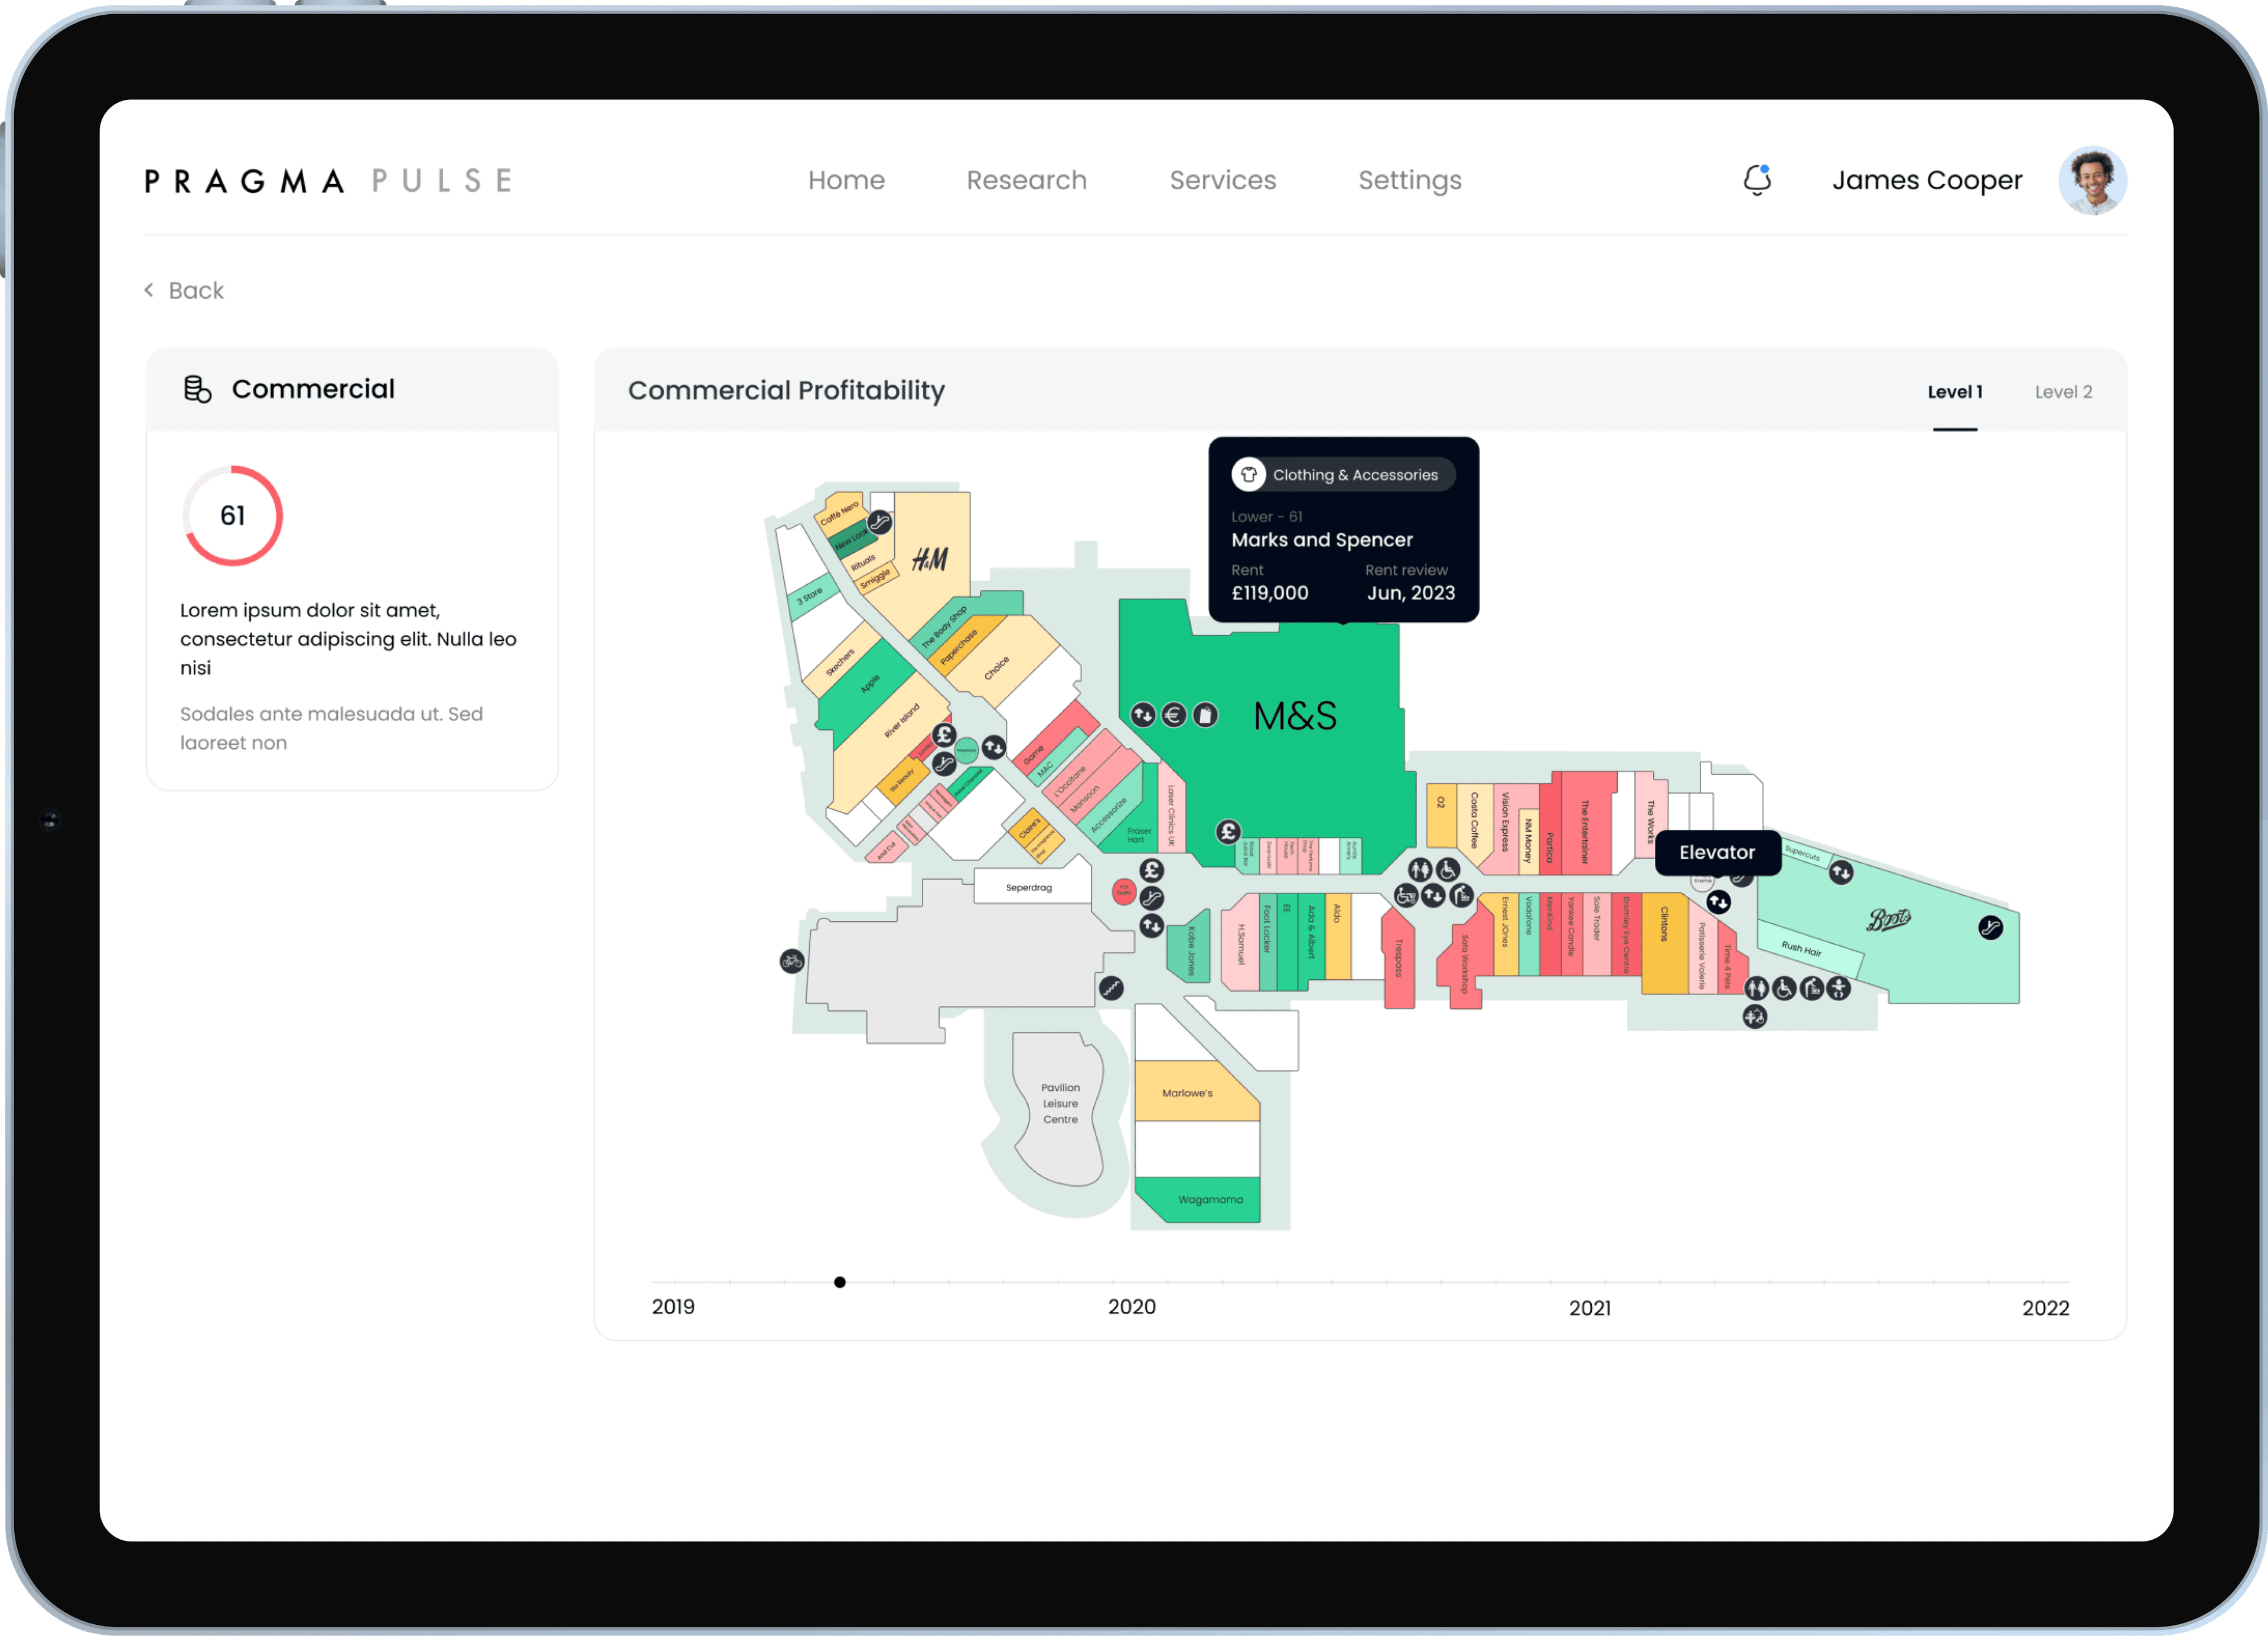Click the wheelchair icon near Costa Coffee
This screenshot has width=2268, height=1636.
(x=1448, y=869)
